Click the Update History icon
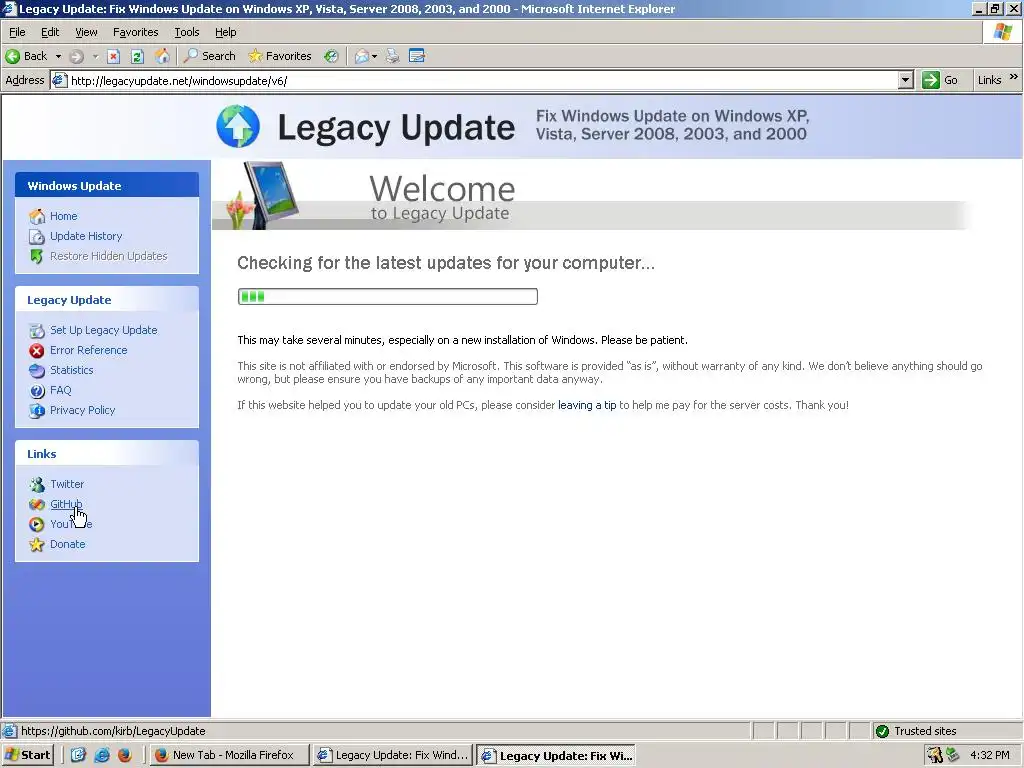 (37, 236)
